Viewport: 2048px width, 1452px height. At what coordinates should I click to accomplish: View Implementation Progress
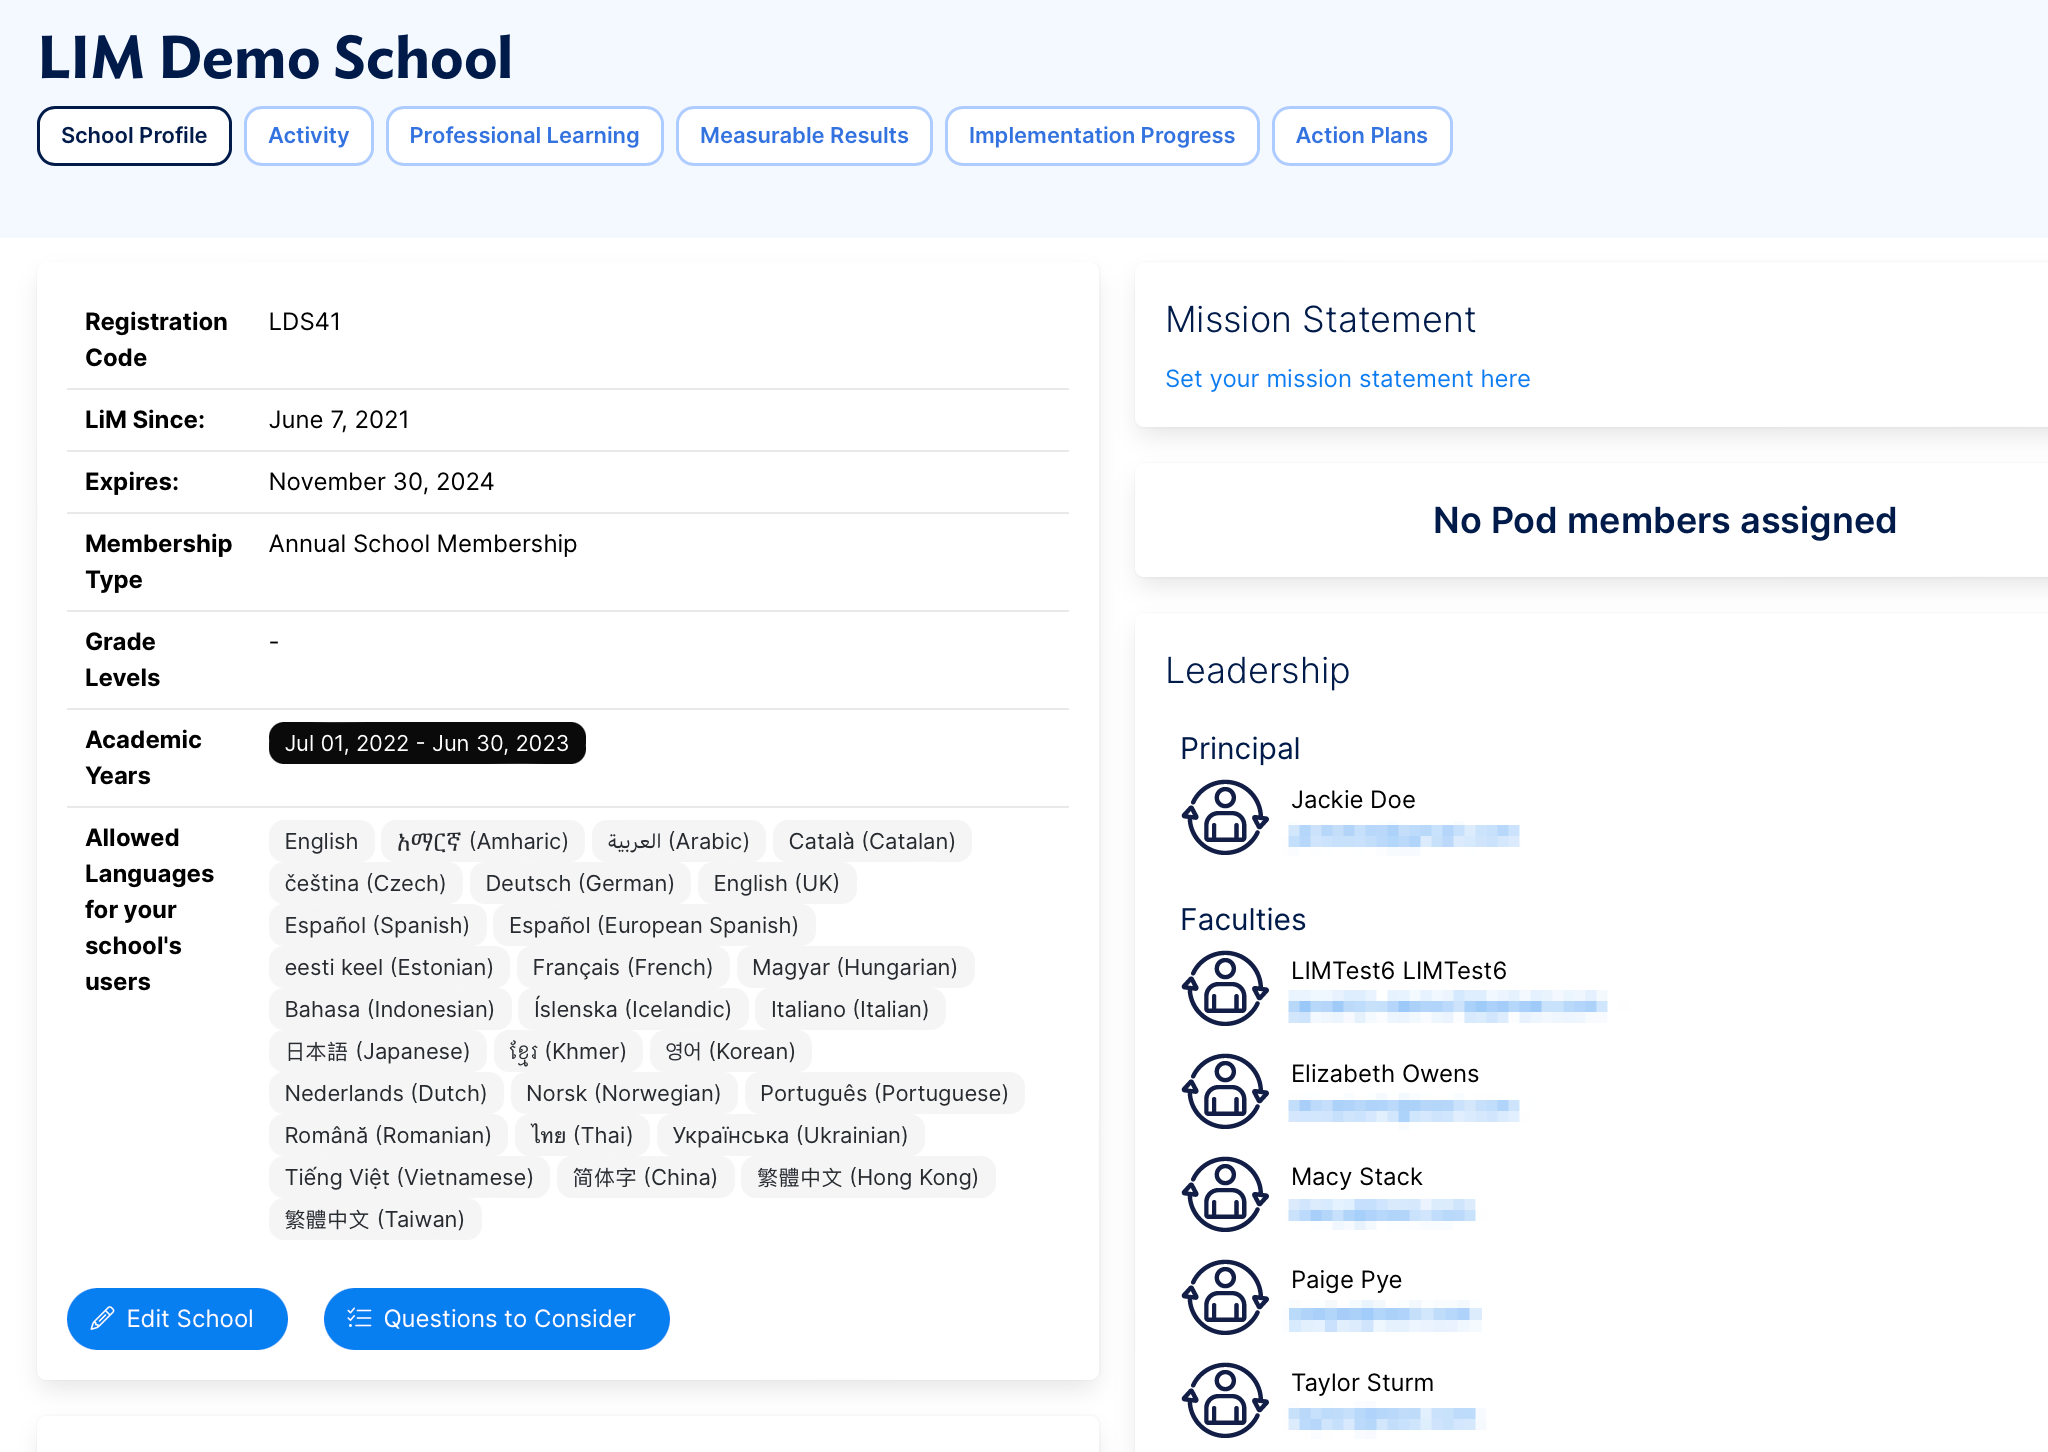click(x=1101, y=135)
